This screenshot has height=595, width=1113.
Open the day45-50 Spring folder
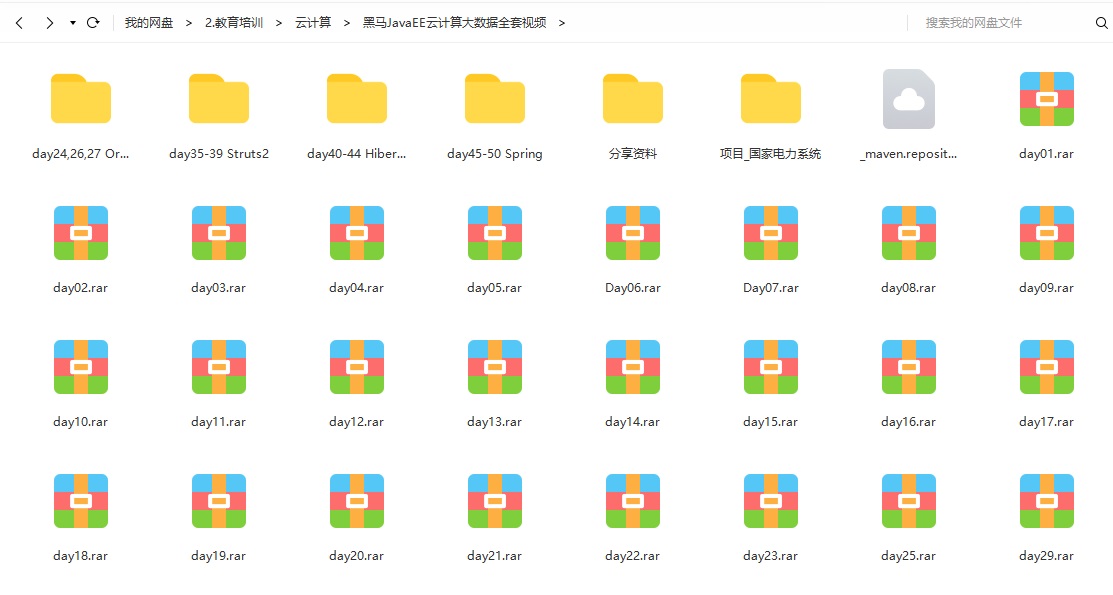(x=495, y=99)
